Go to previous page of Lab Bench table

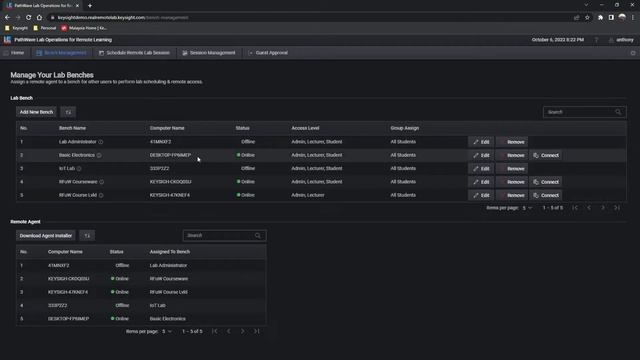(x=589, y=208)
